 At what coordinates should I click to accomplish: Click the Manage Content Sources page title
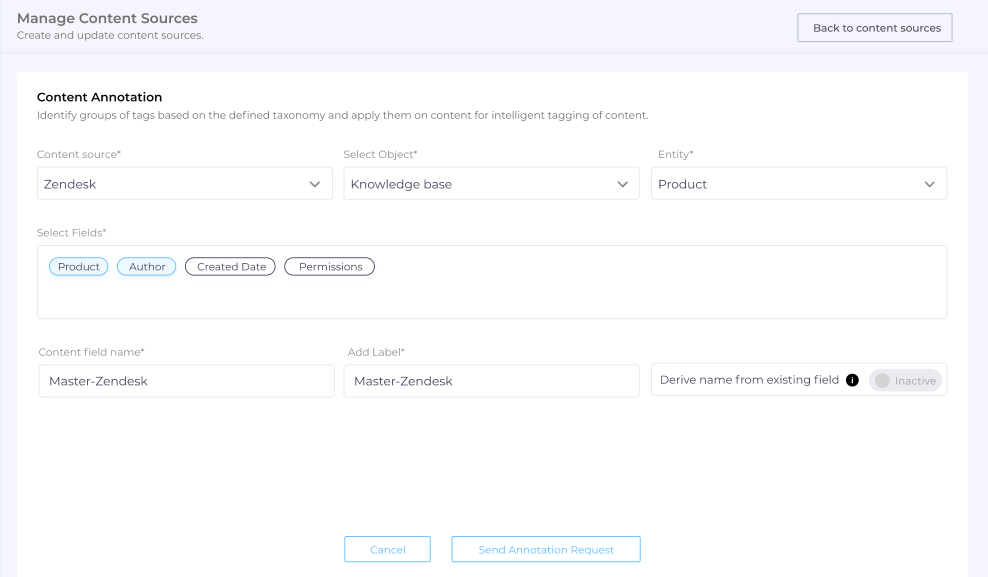click(x=107, y=18)
